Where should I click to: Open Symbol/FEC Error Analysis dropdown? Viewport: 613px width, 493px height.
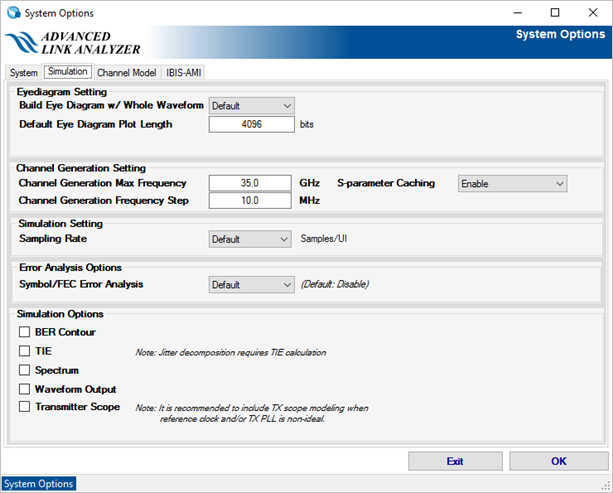tap(249, 284)
